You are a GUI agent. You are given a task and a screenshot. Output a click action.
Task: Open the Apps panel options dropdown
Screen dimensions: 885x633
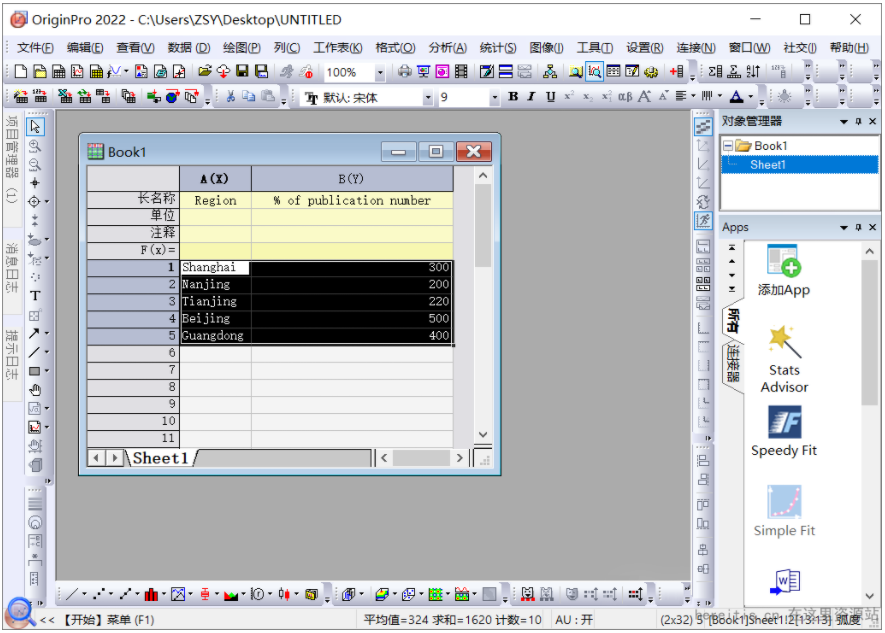[x=844, y=227]
